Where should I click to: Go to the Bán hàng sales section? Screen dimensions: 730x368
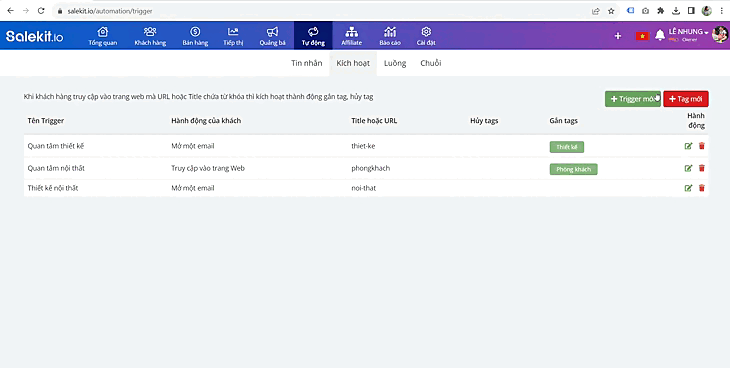[195, 36]
